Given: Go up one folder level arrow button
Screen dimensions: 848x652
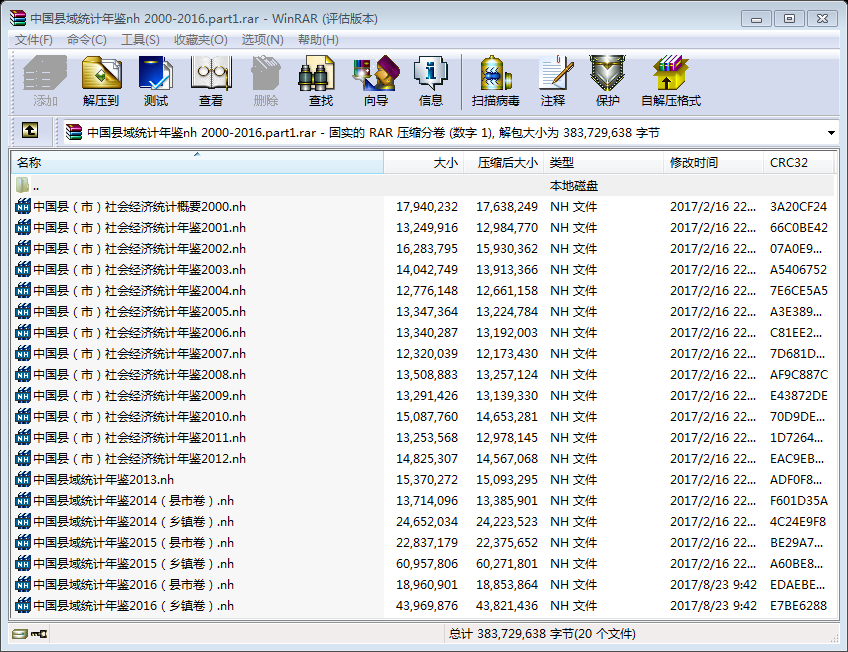Looking at the screenshot, I should coord(30,130).
